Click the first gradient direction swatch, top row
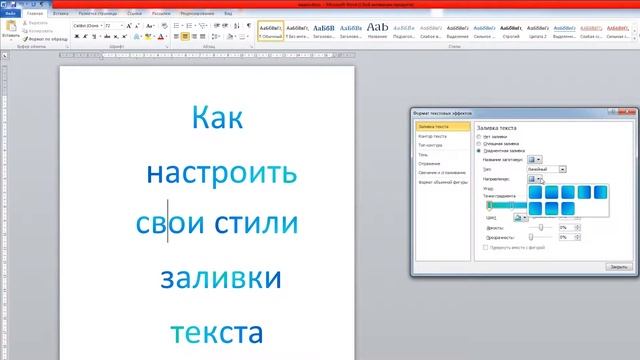 pyautogui.click(x=535, y=192)
